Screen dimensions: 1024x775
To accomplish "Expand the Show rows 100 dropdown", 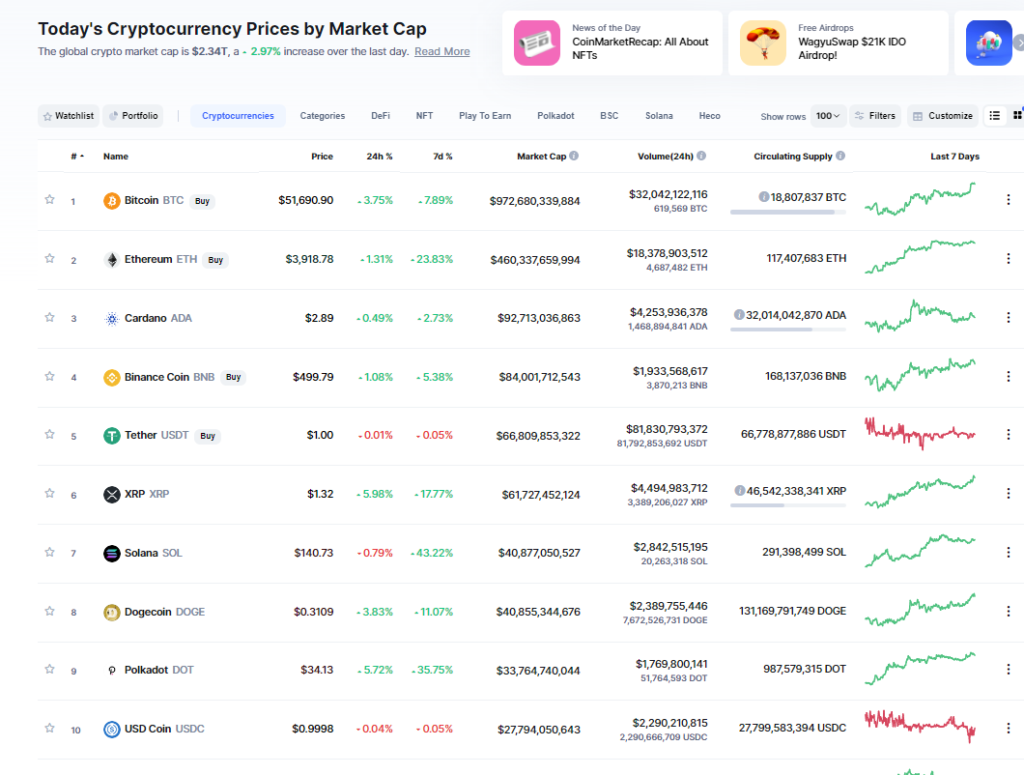I will tap(828, 116).
